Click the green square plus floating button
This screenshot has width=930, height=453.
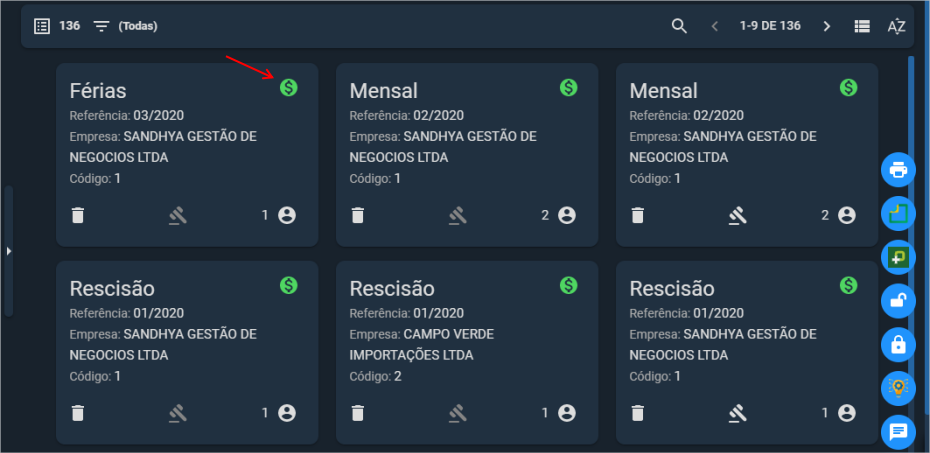pos(899,257)
